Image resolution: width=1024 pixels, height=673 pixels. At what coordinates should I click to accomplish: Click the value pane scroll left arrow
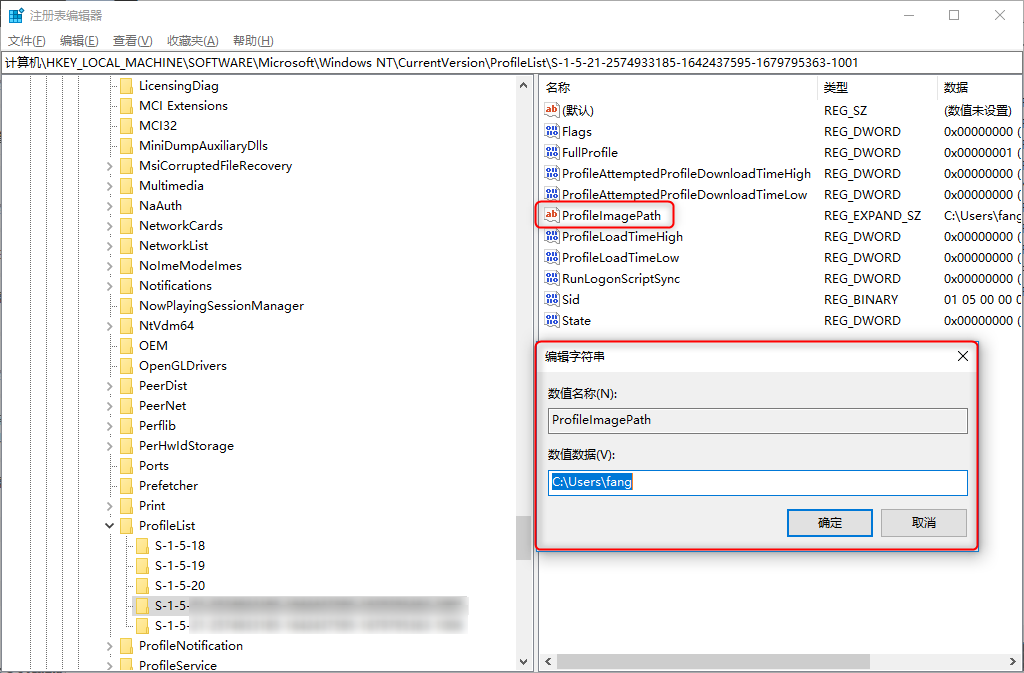click(547, 661)
